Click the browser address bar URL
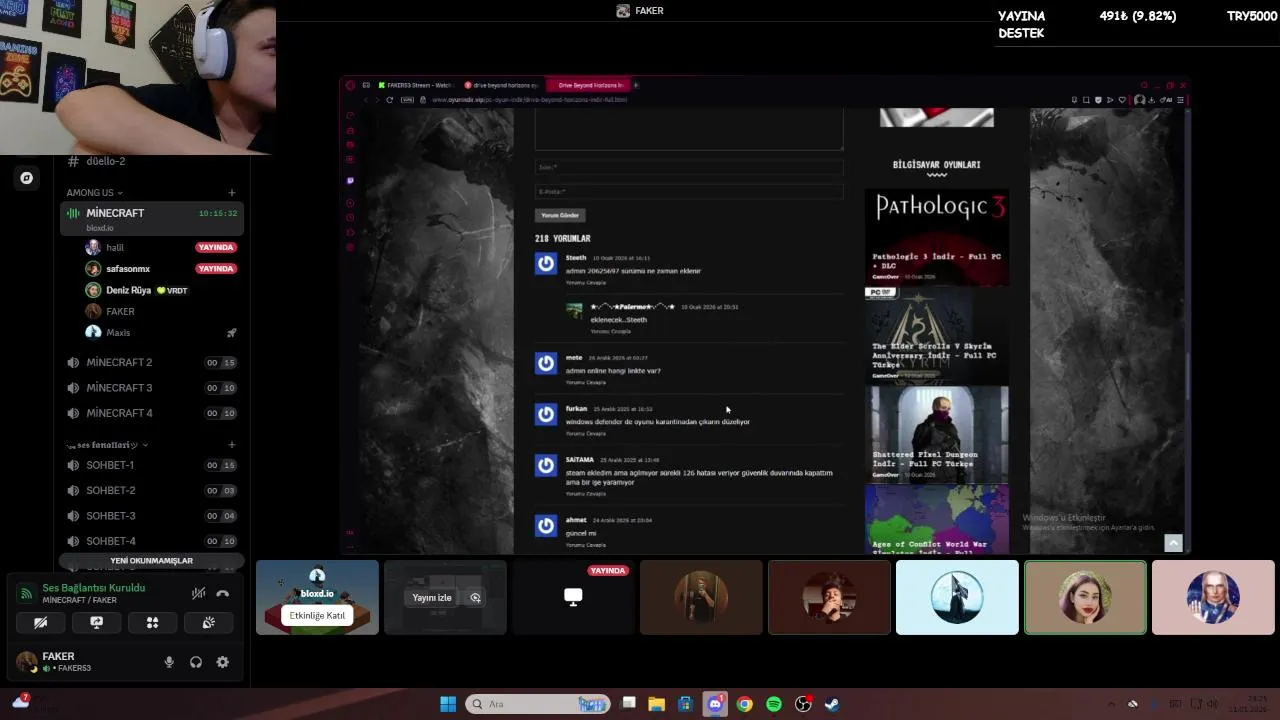Viewport: 1280px width, 720px height. (530, 99)
